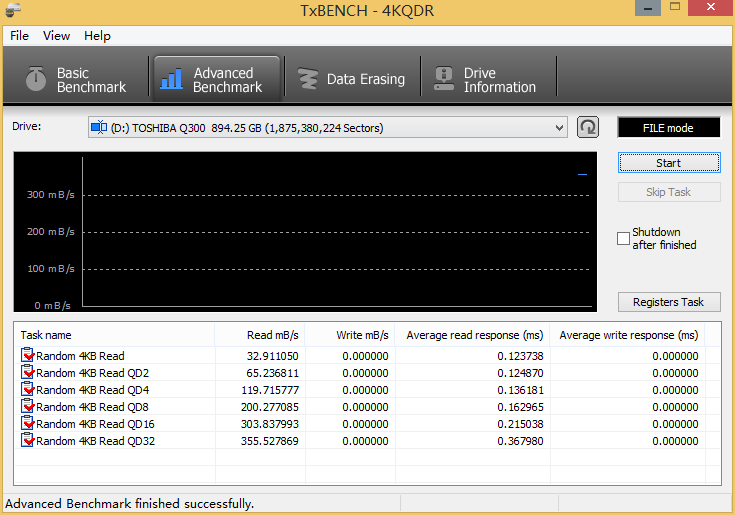This screenshot has width=735, height=515.
Task: Click the Random 4KB Read QD8 task name
Action: (x=93, y=407)
